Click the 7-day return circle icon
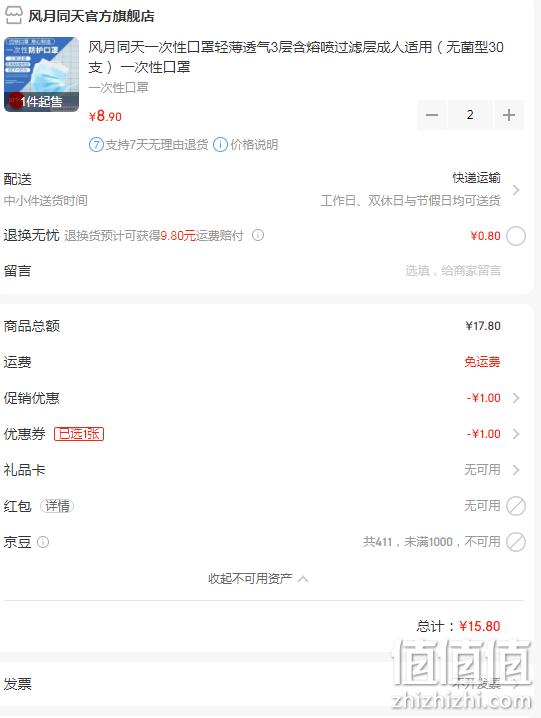The height and width of the screenshot is (718, 541). click(96, 145)
